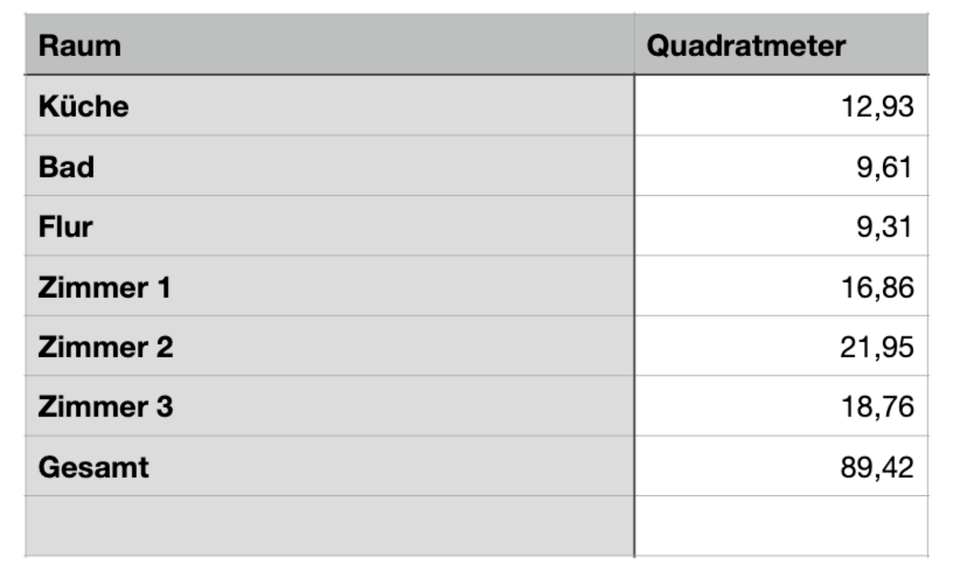Image resolution: width=960 pixels, height=572 pixels.
Task: Select the cell containing 16,86
Action: click(877, 287)
